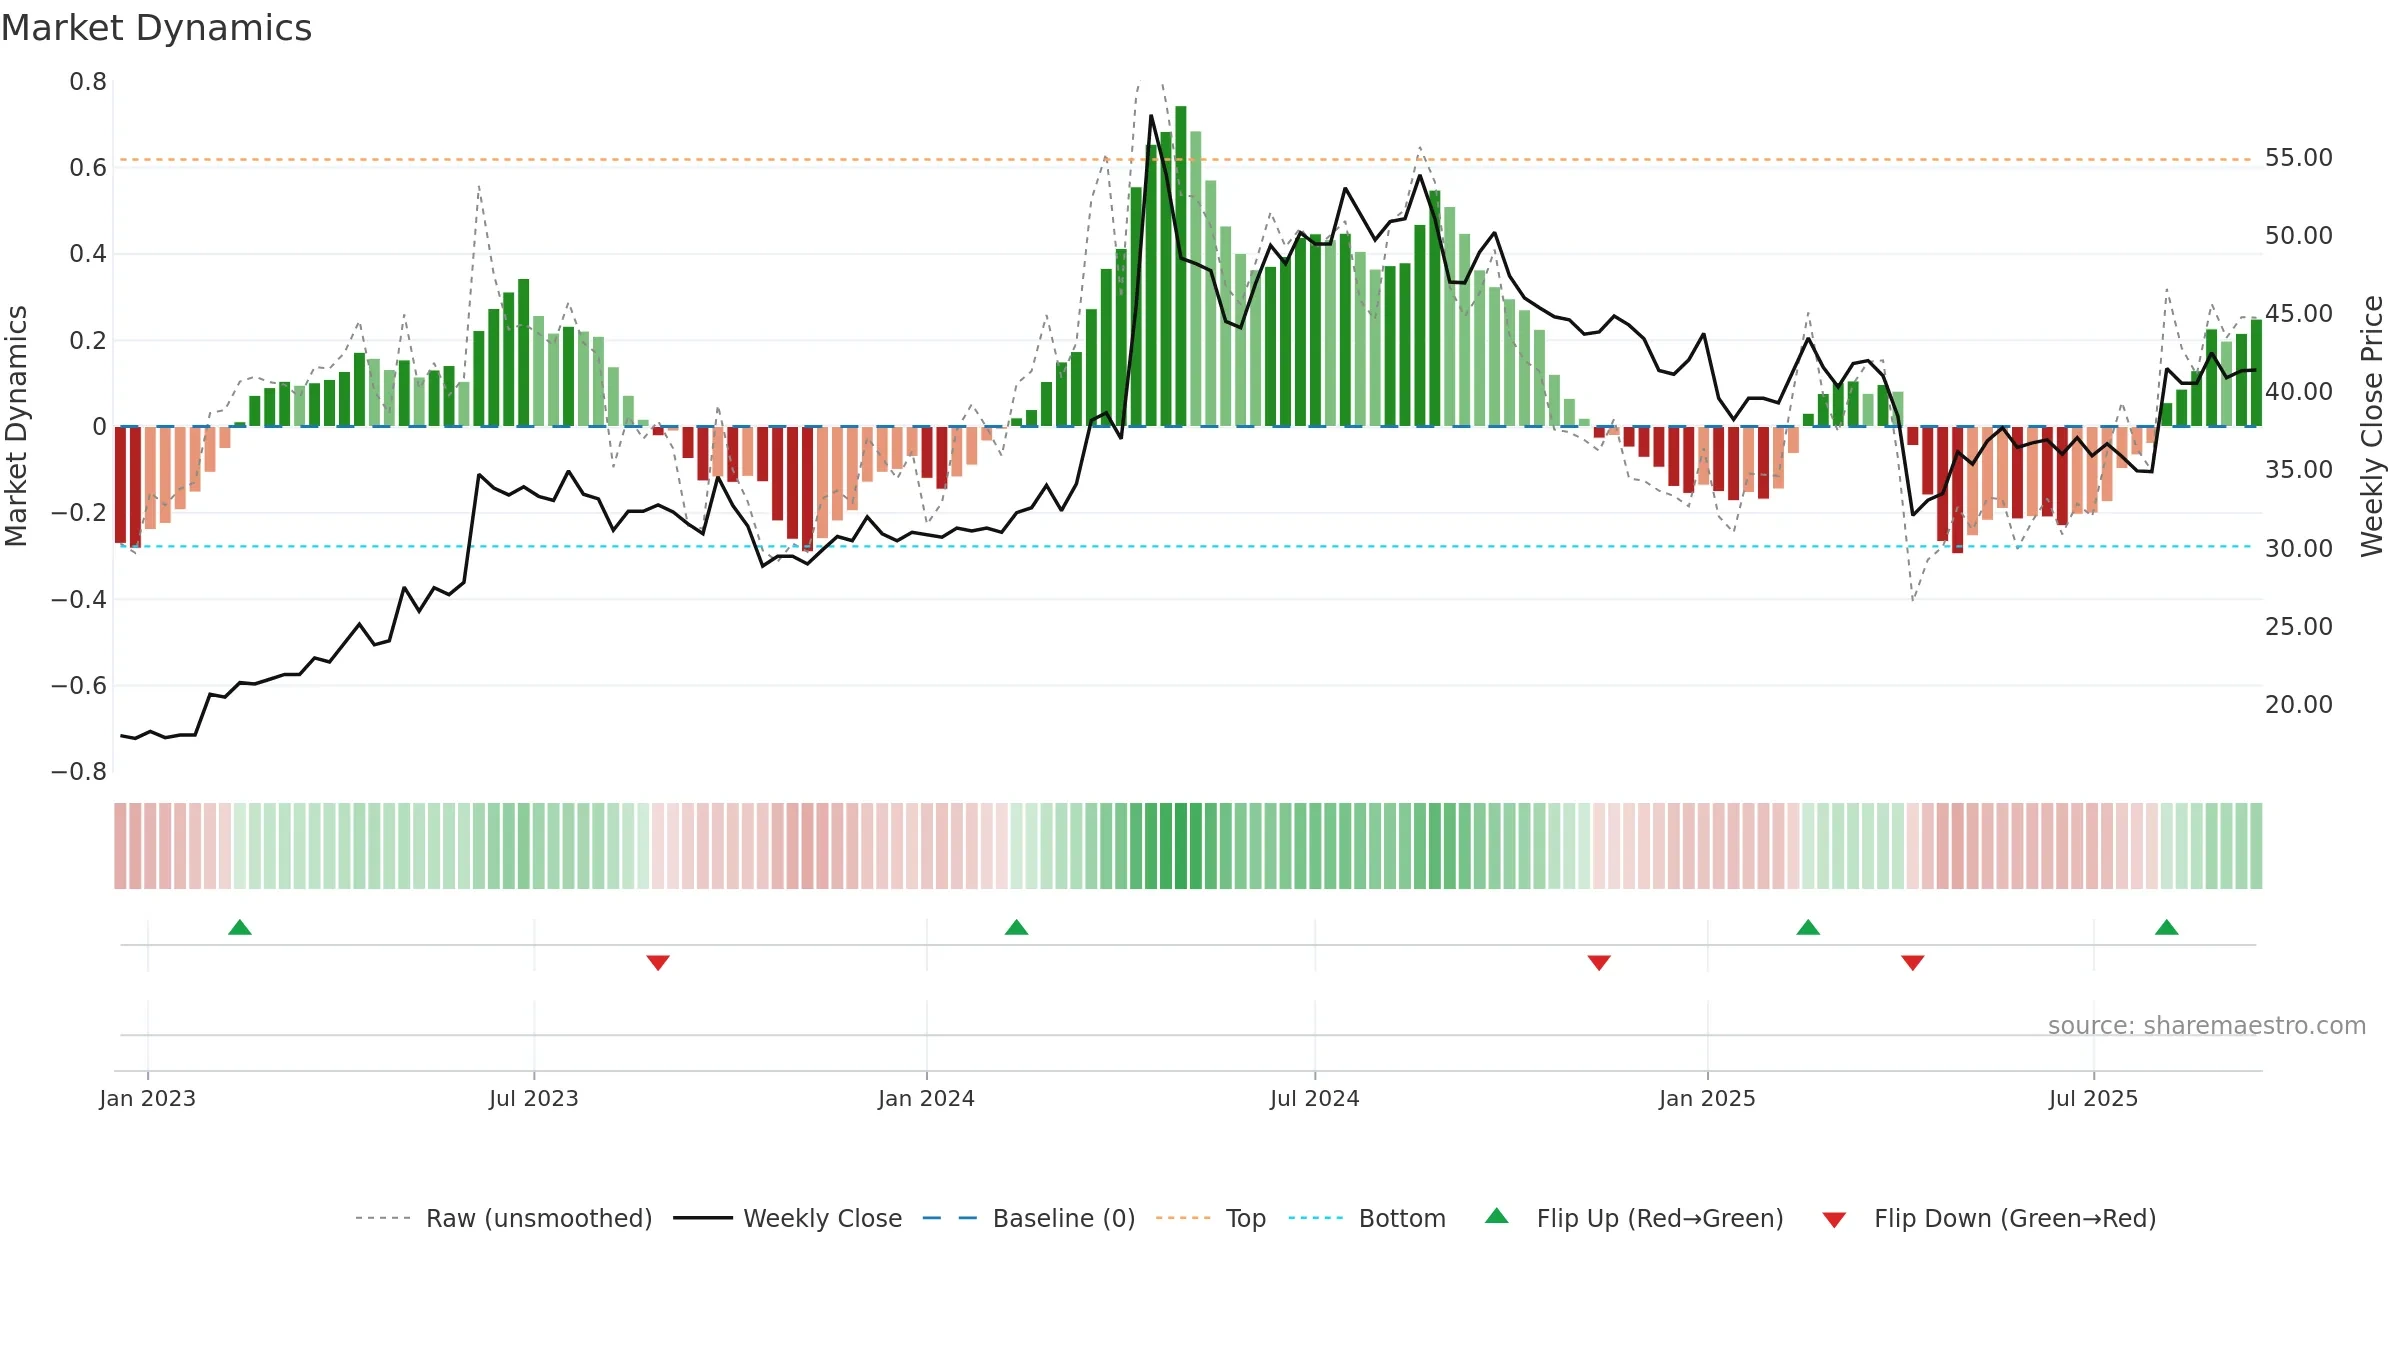Click the red Flip Down legend triangle icon

coord(1834,1220)
